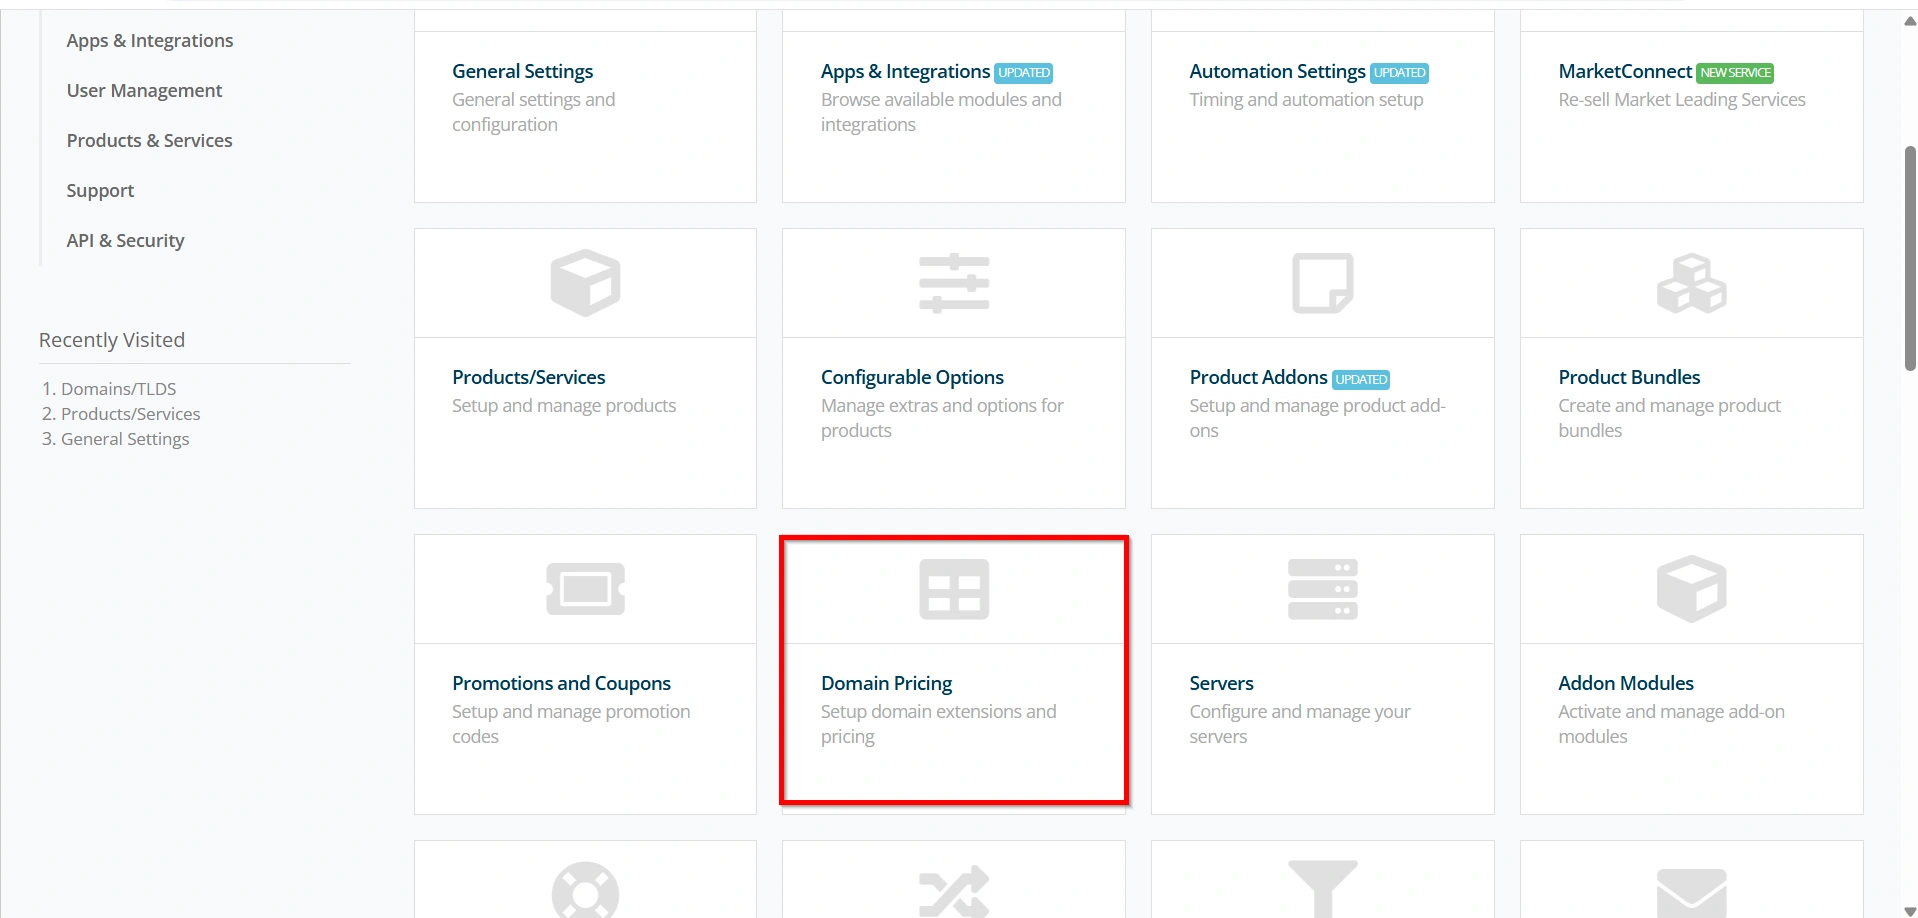Click the Product Addons note icon

1323,283
